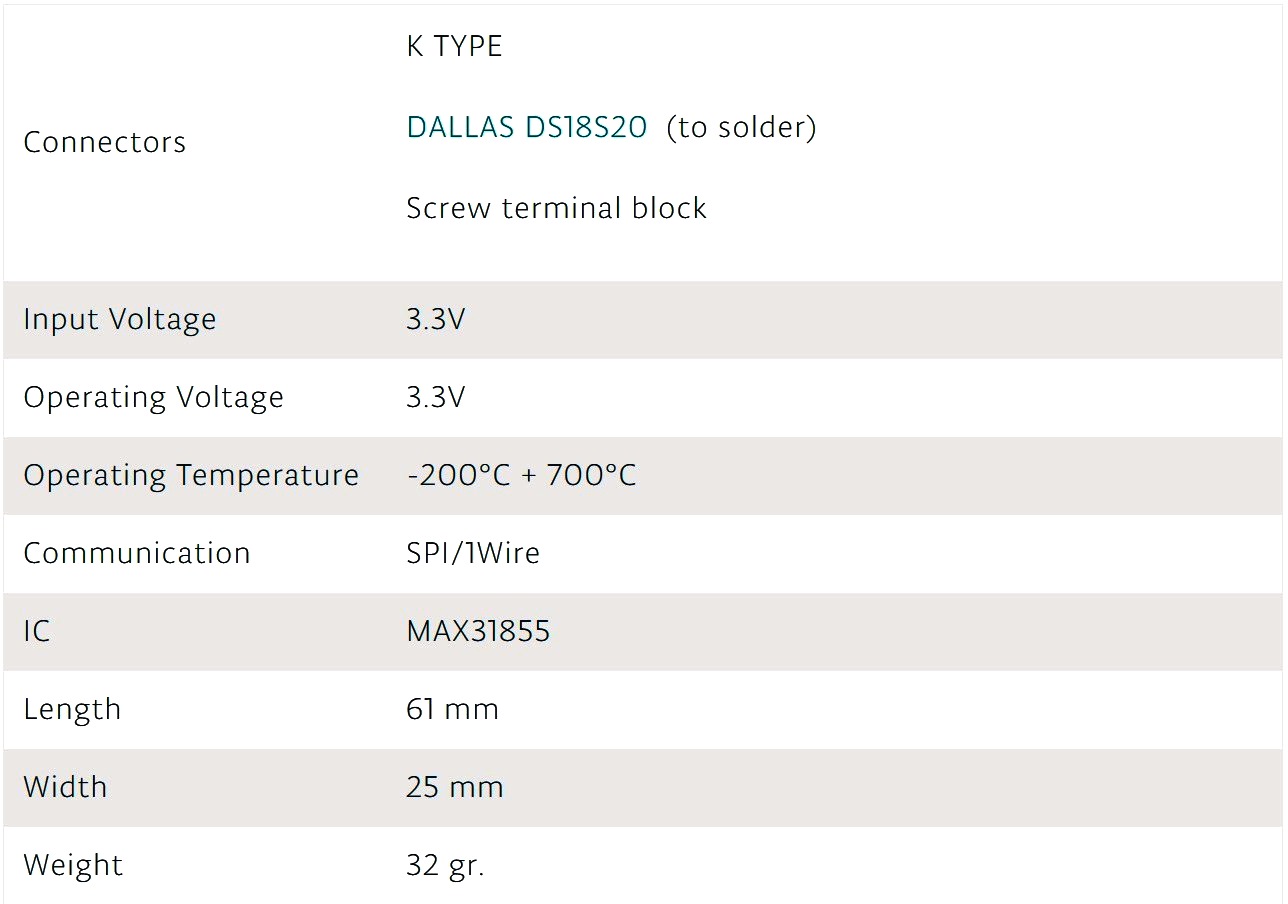The image size is (1288, 904).
Task: Click the Width row label
Action: point(65,787)
